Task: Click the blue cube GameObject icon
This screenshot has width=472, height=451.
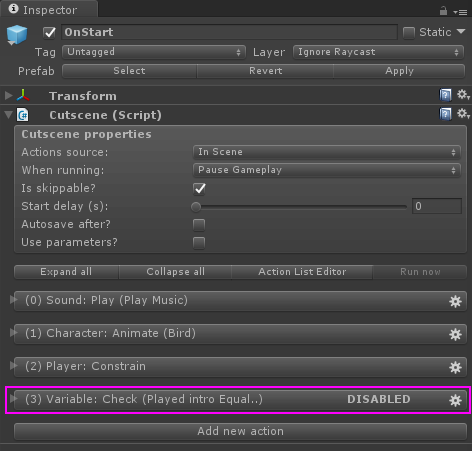Action: (17, 35)
